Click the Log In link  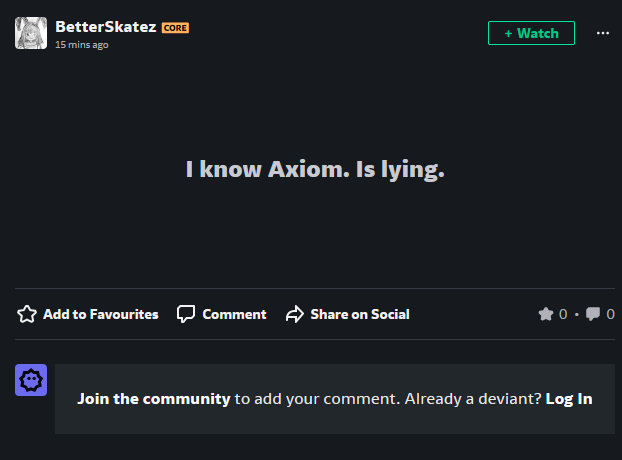tap(569, 399)
